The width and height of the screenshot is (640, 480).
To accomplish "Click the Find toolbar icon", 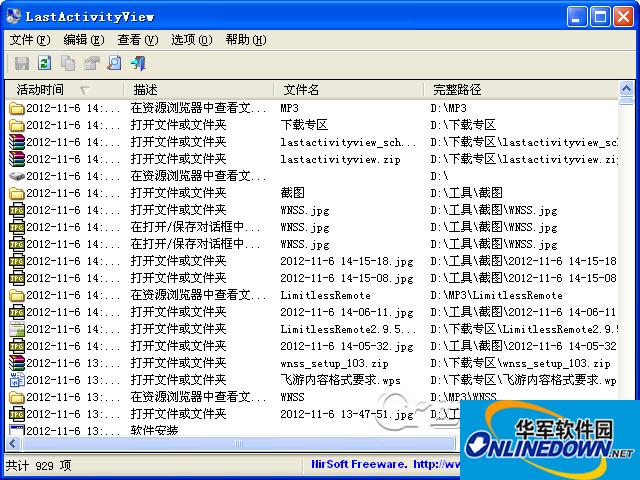I will pos(114,63).
